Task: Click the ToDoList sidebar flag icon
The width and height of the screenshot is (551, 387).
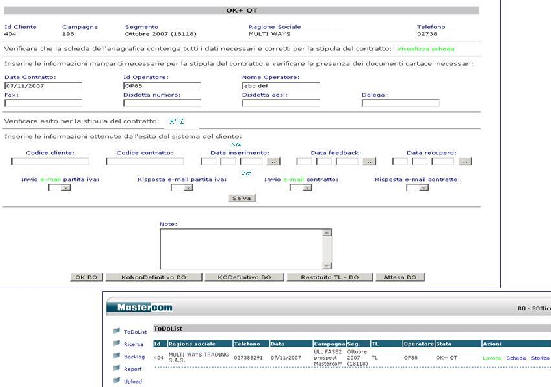Action: click(116, 331)
